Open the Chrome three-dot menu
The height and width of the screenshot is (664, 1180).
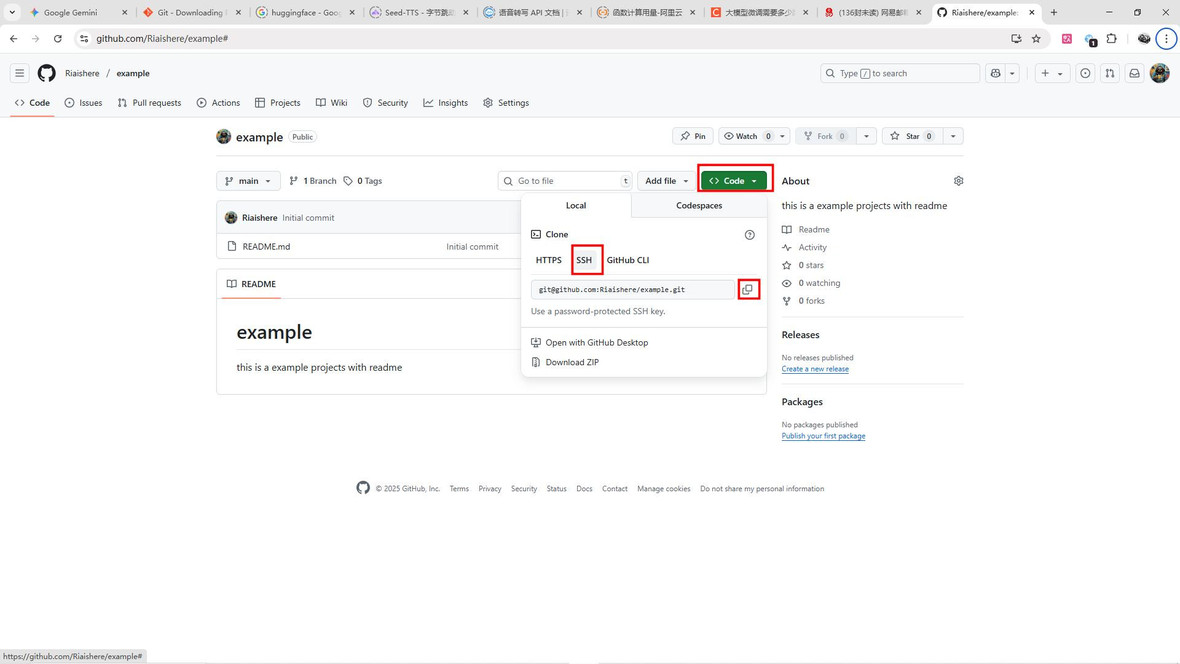point(1166,38)
